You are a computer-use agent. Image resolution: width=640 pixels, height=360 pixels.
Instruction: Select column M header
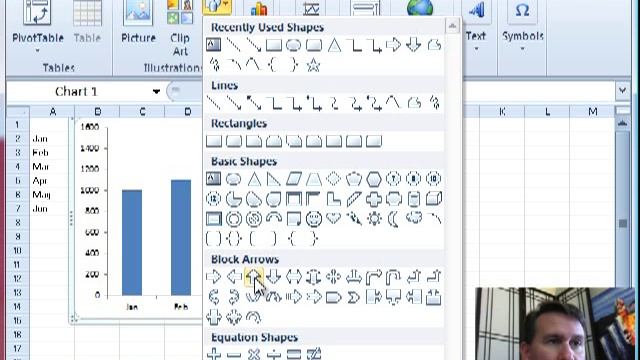pos(593,111)
